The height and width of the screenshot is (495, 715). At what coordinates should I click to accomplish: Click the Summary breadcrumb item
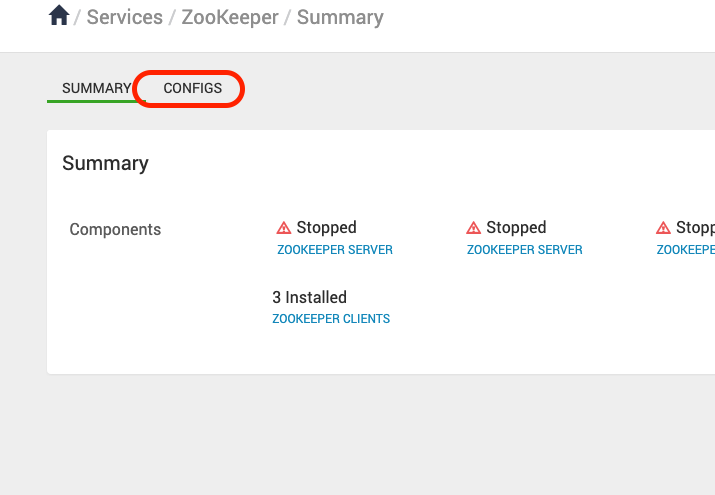(x=340, y=17)
